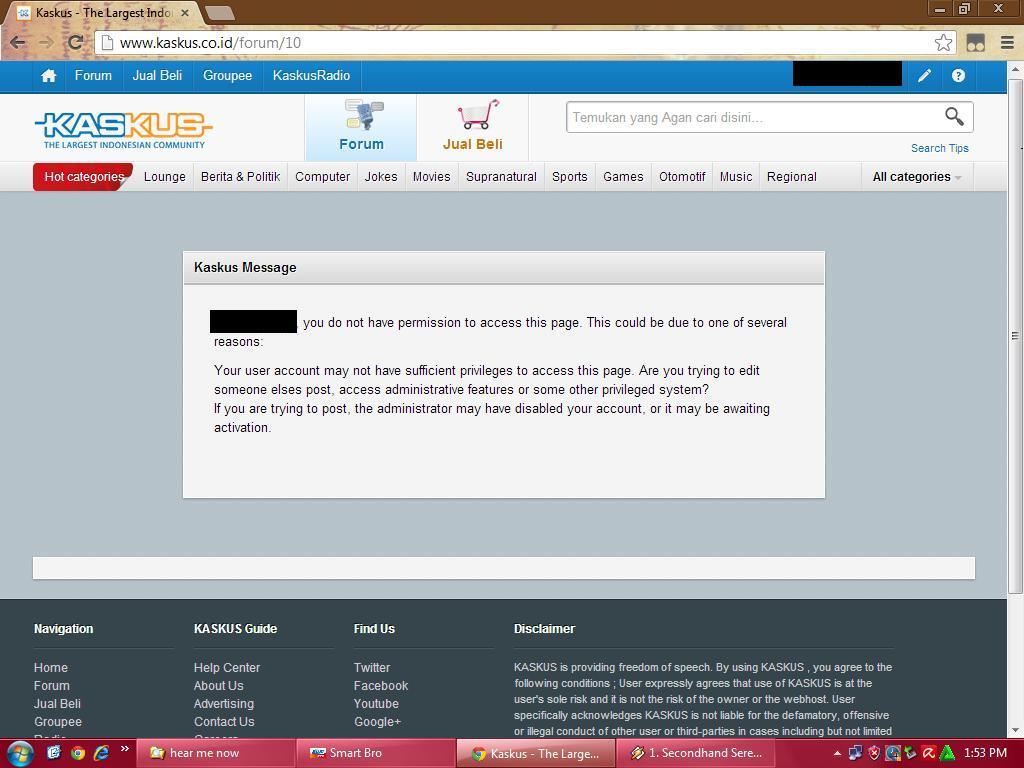1024x768 pixels.
Task: Open KaskusRadio in top menu
Action: (312, 76)
